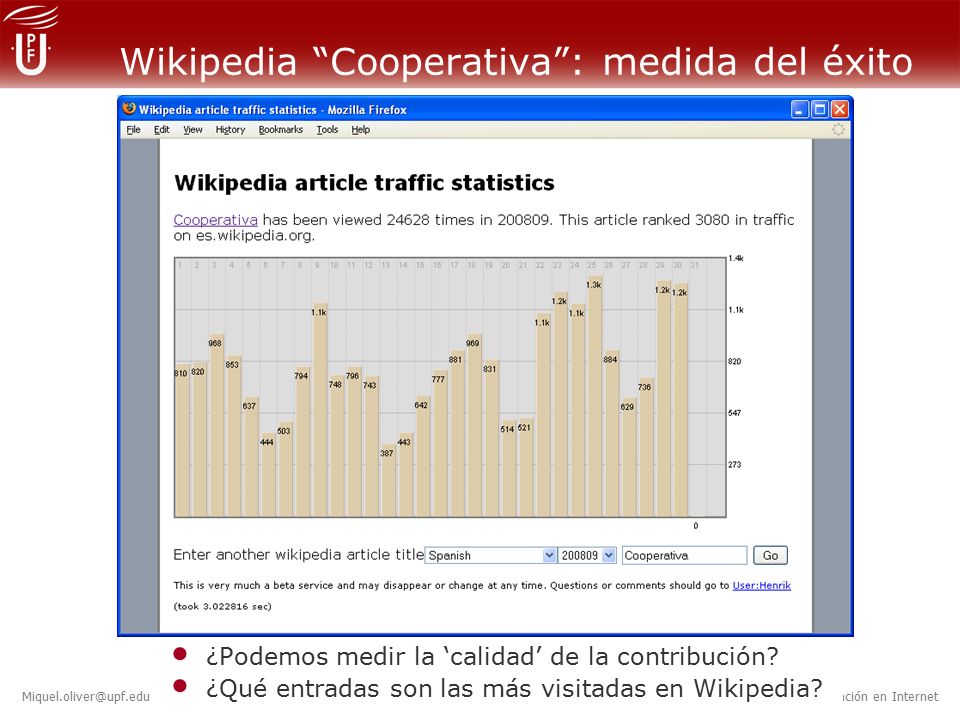Click the '¿Qué entradas son las más visitadas' bullet

click(514, 688)
